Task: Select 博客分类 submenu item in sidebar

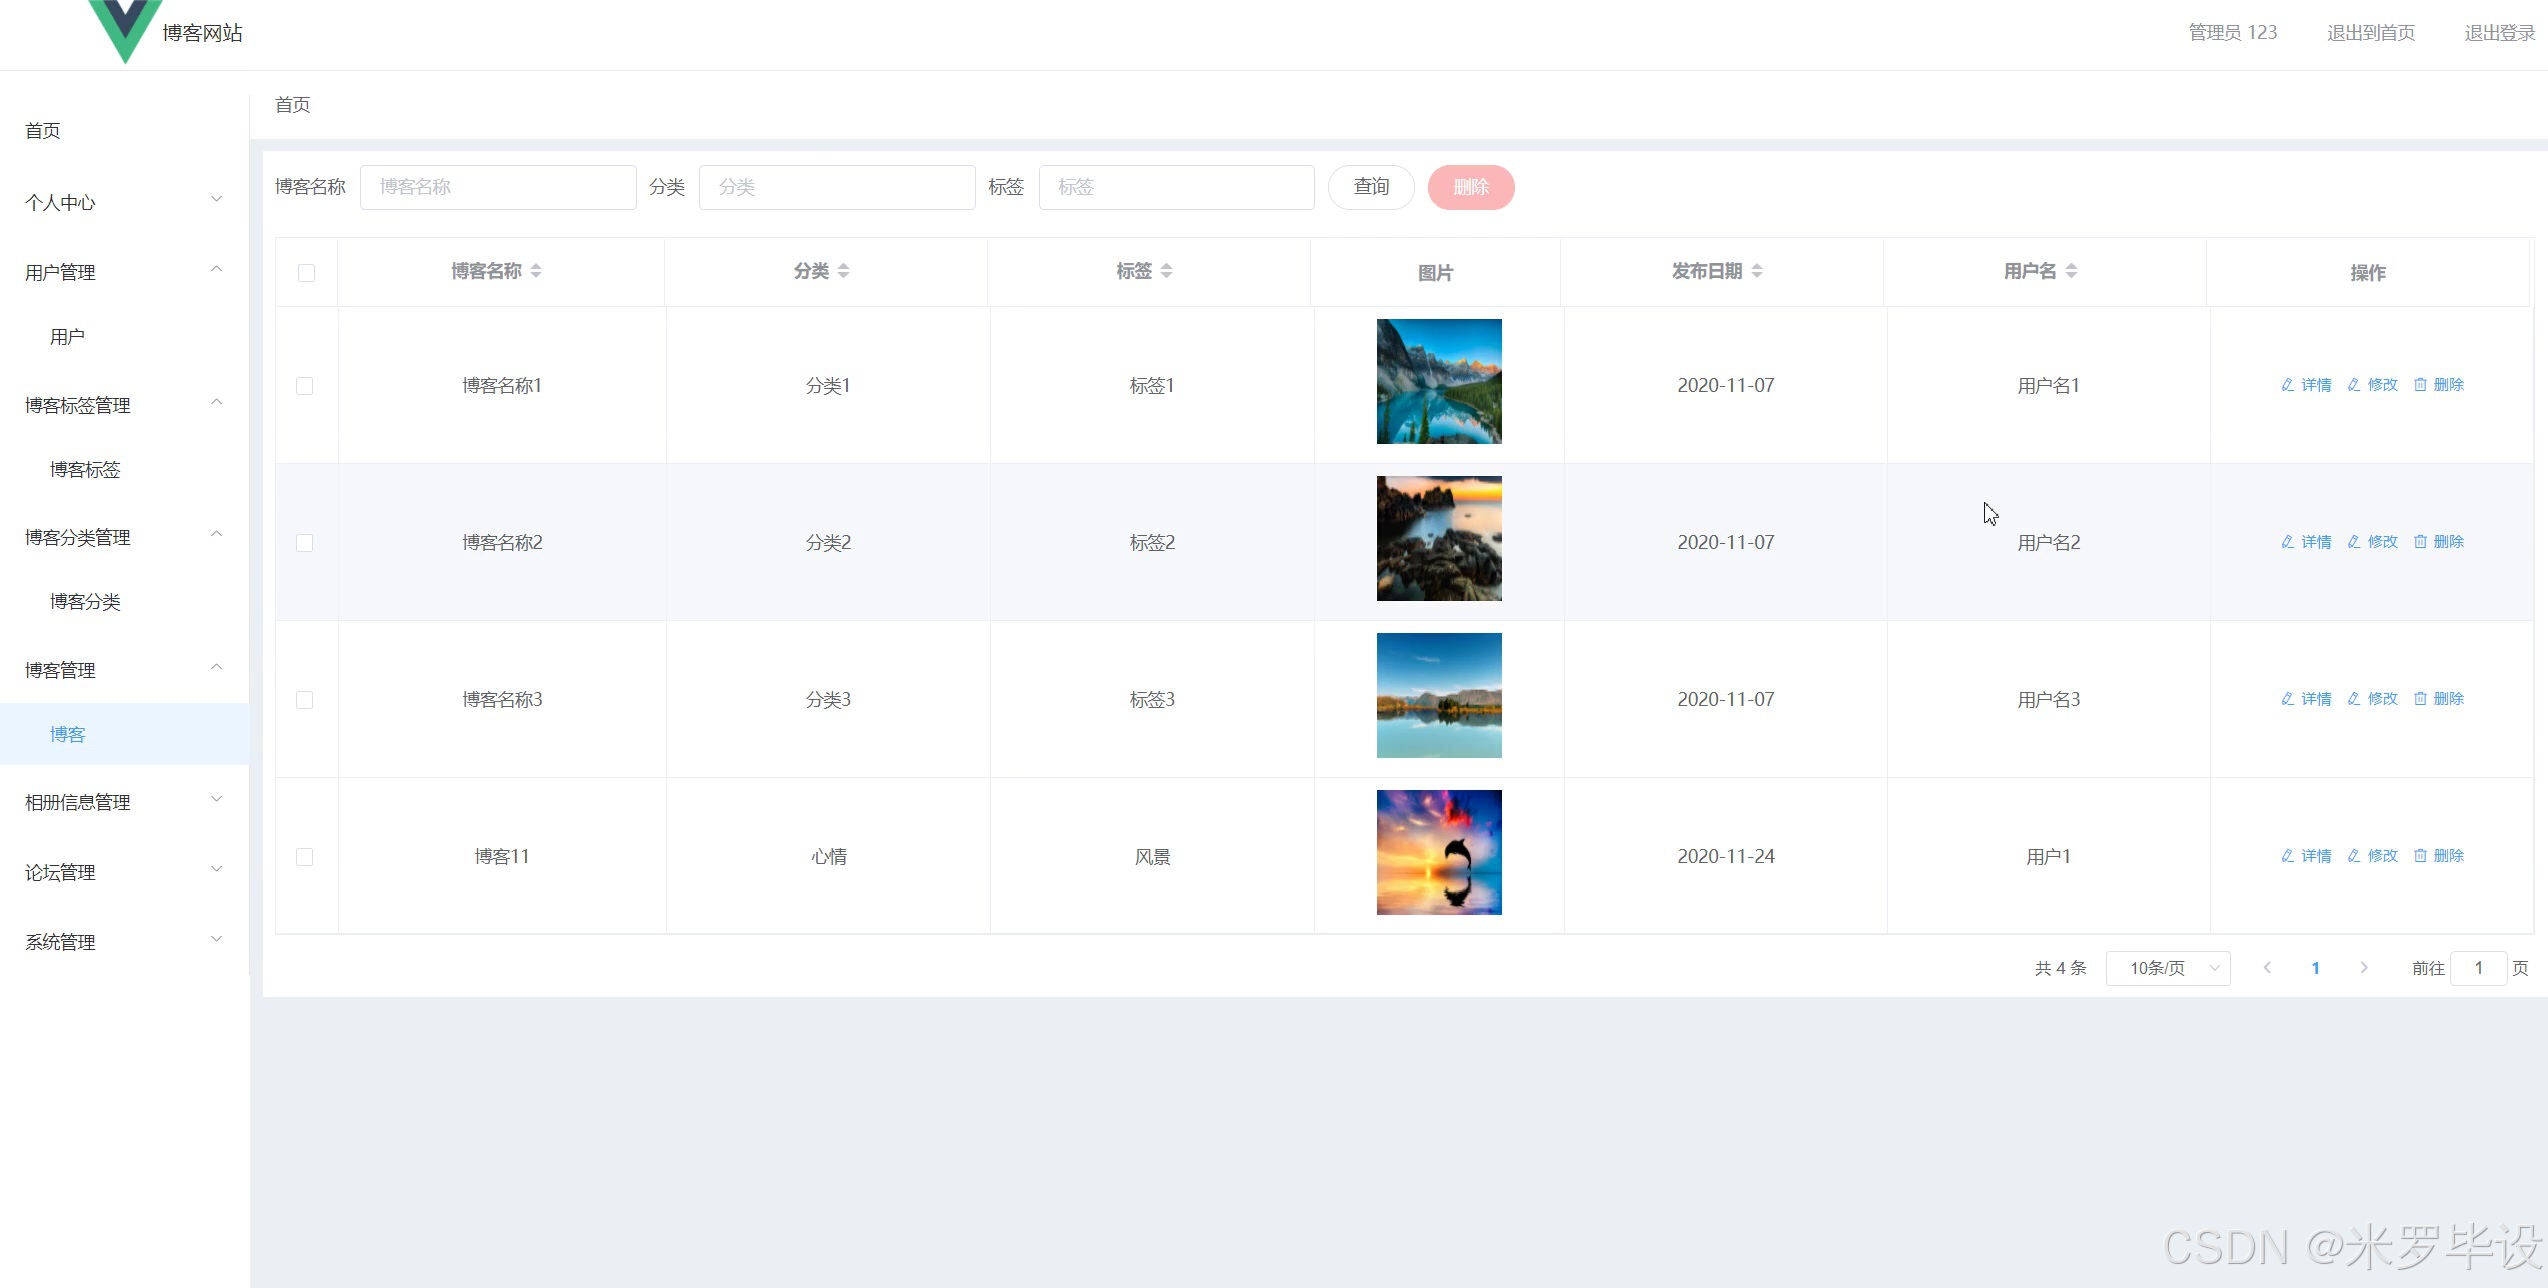Action: (85, 602)
